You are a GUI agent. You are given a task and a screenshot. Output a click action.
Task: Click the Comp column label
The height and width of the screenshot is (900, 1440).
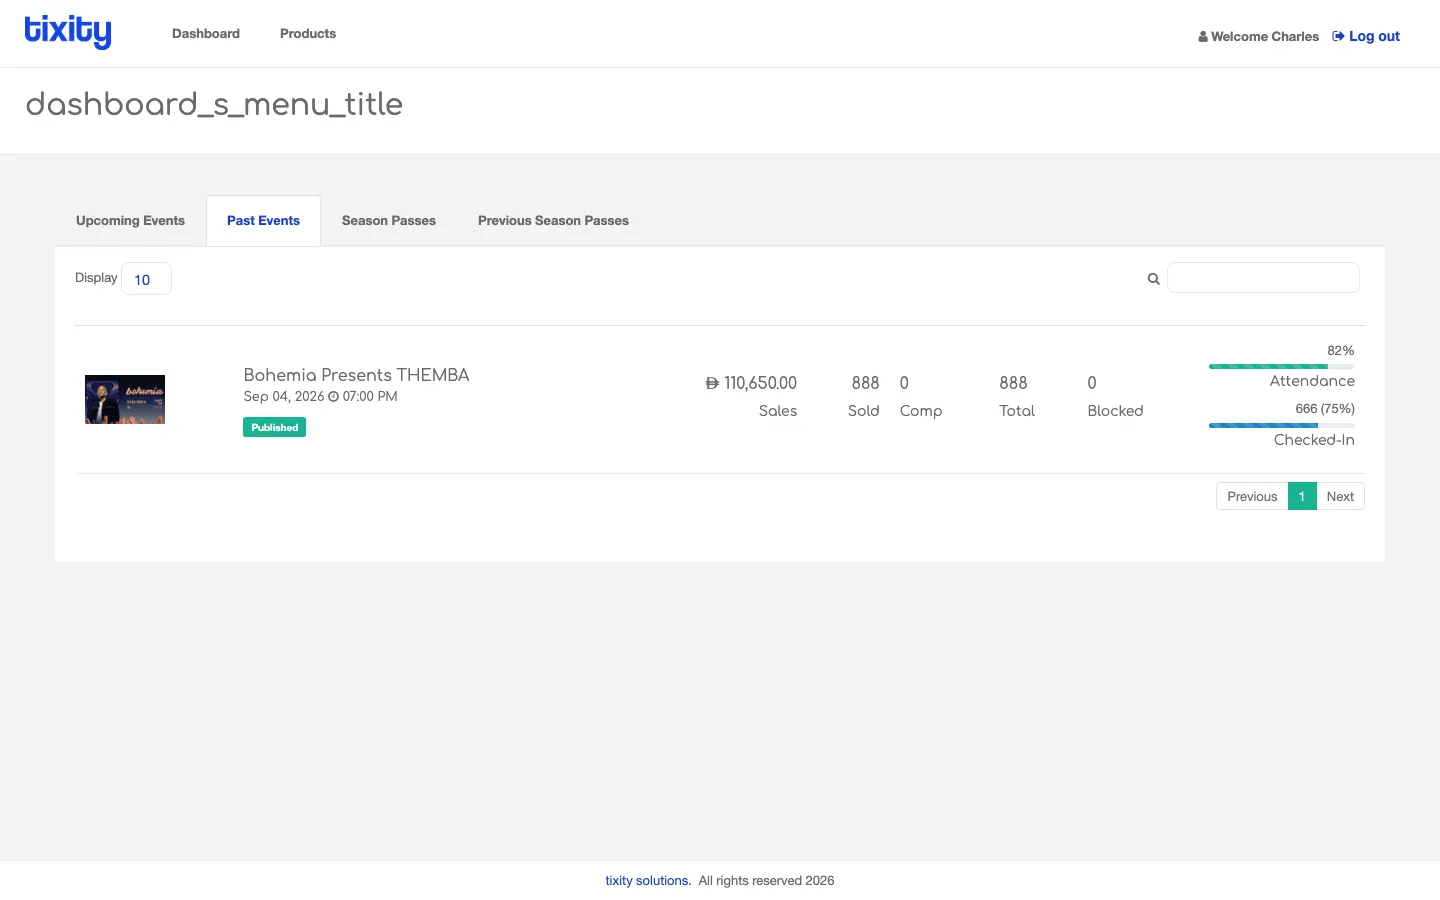click(x=921, y=411)
